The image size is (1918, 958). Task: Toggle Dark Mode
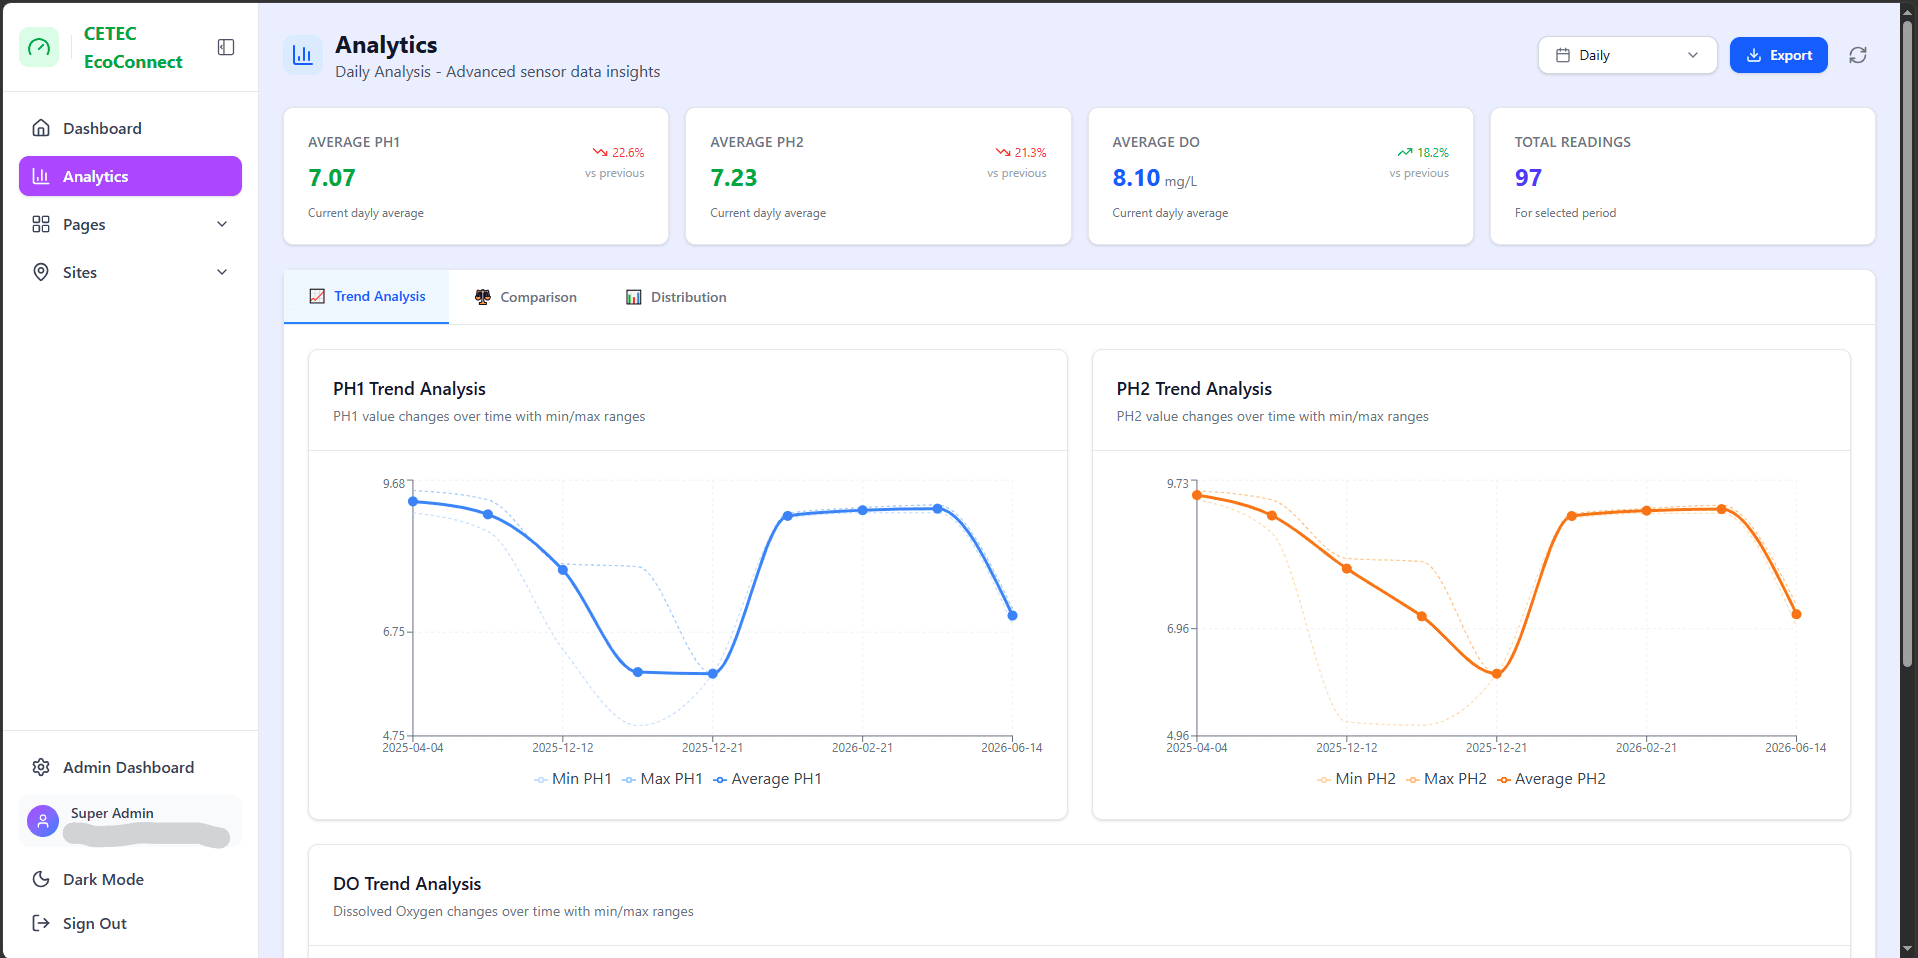coord(130,879)
